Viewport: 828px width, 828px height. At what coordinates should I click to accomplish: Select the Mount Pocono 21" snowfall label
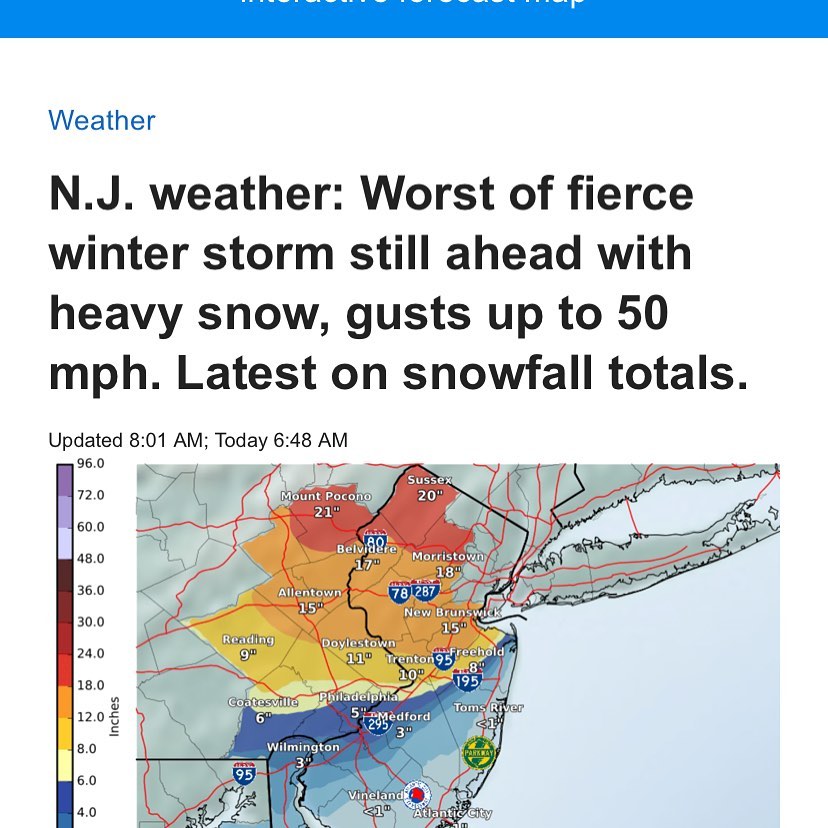pos(326,504)
